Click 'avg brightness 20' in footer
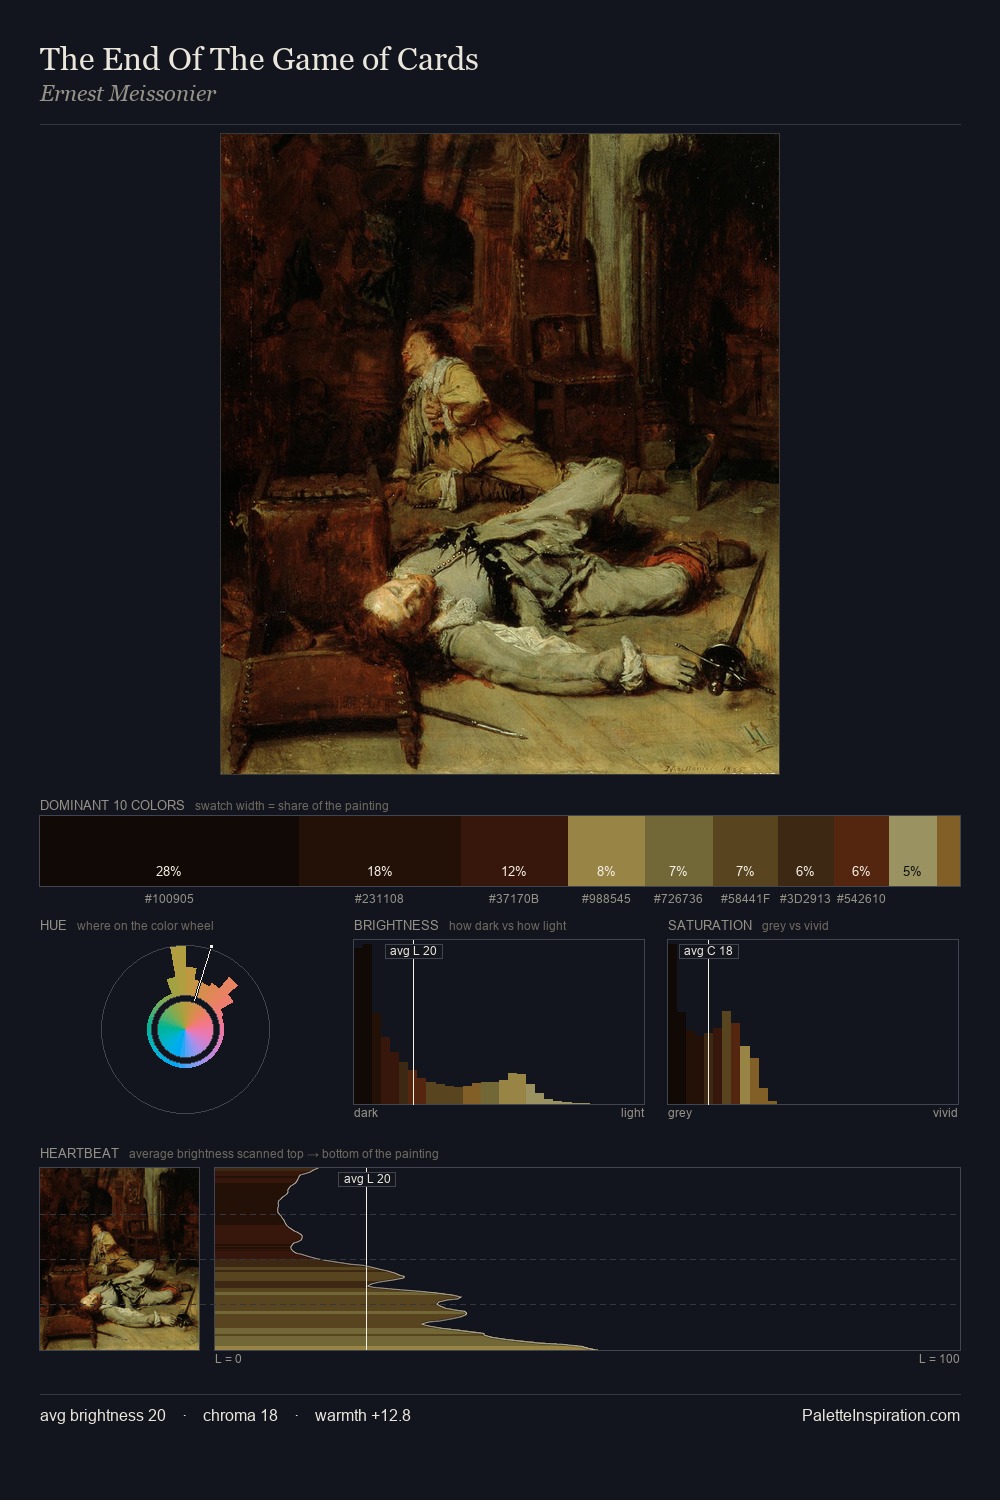Screen dimensions: 1000x1500 (x=103, y=1415)
